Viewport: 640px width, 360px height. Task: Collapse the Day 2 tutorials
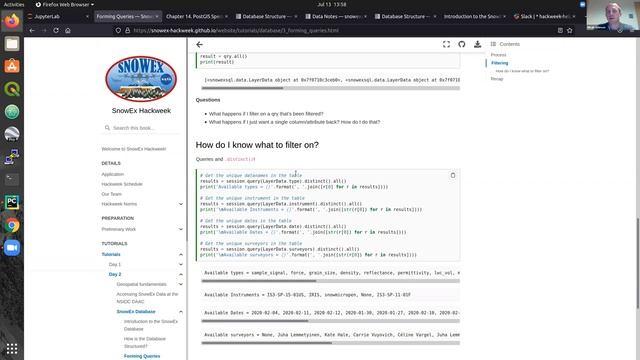(x=181, y=274)
